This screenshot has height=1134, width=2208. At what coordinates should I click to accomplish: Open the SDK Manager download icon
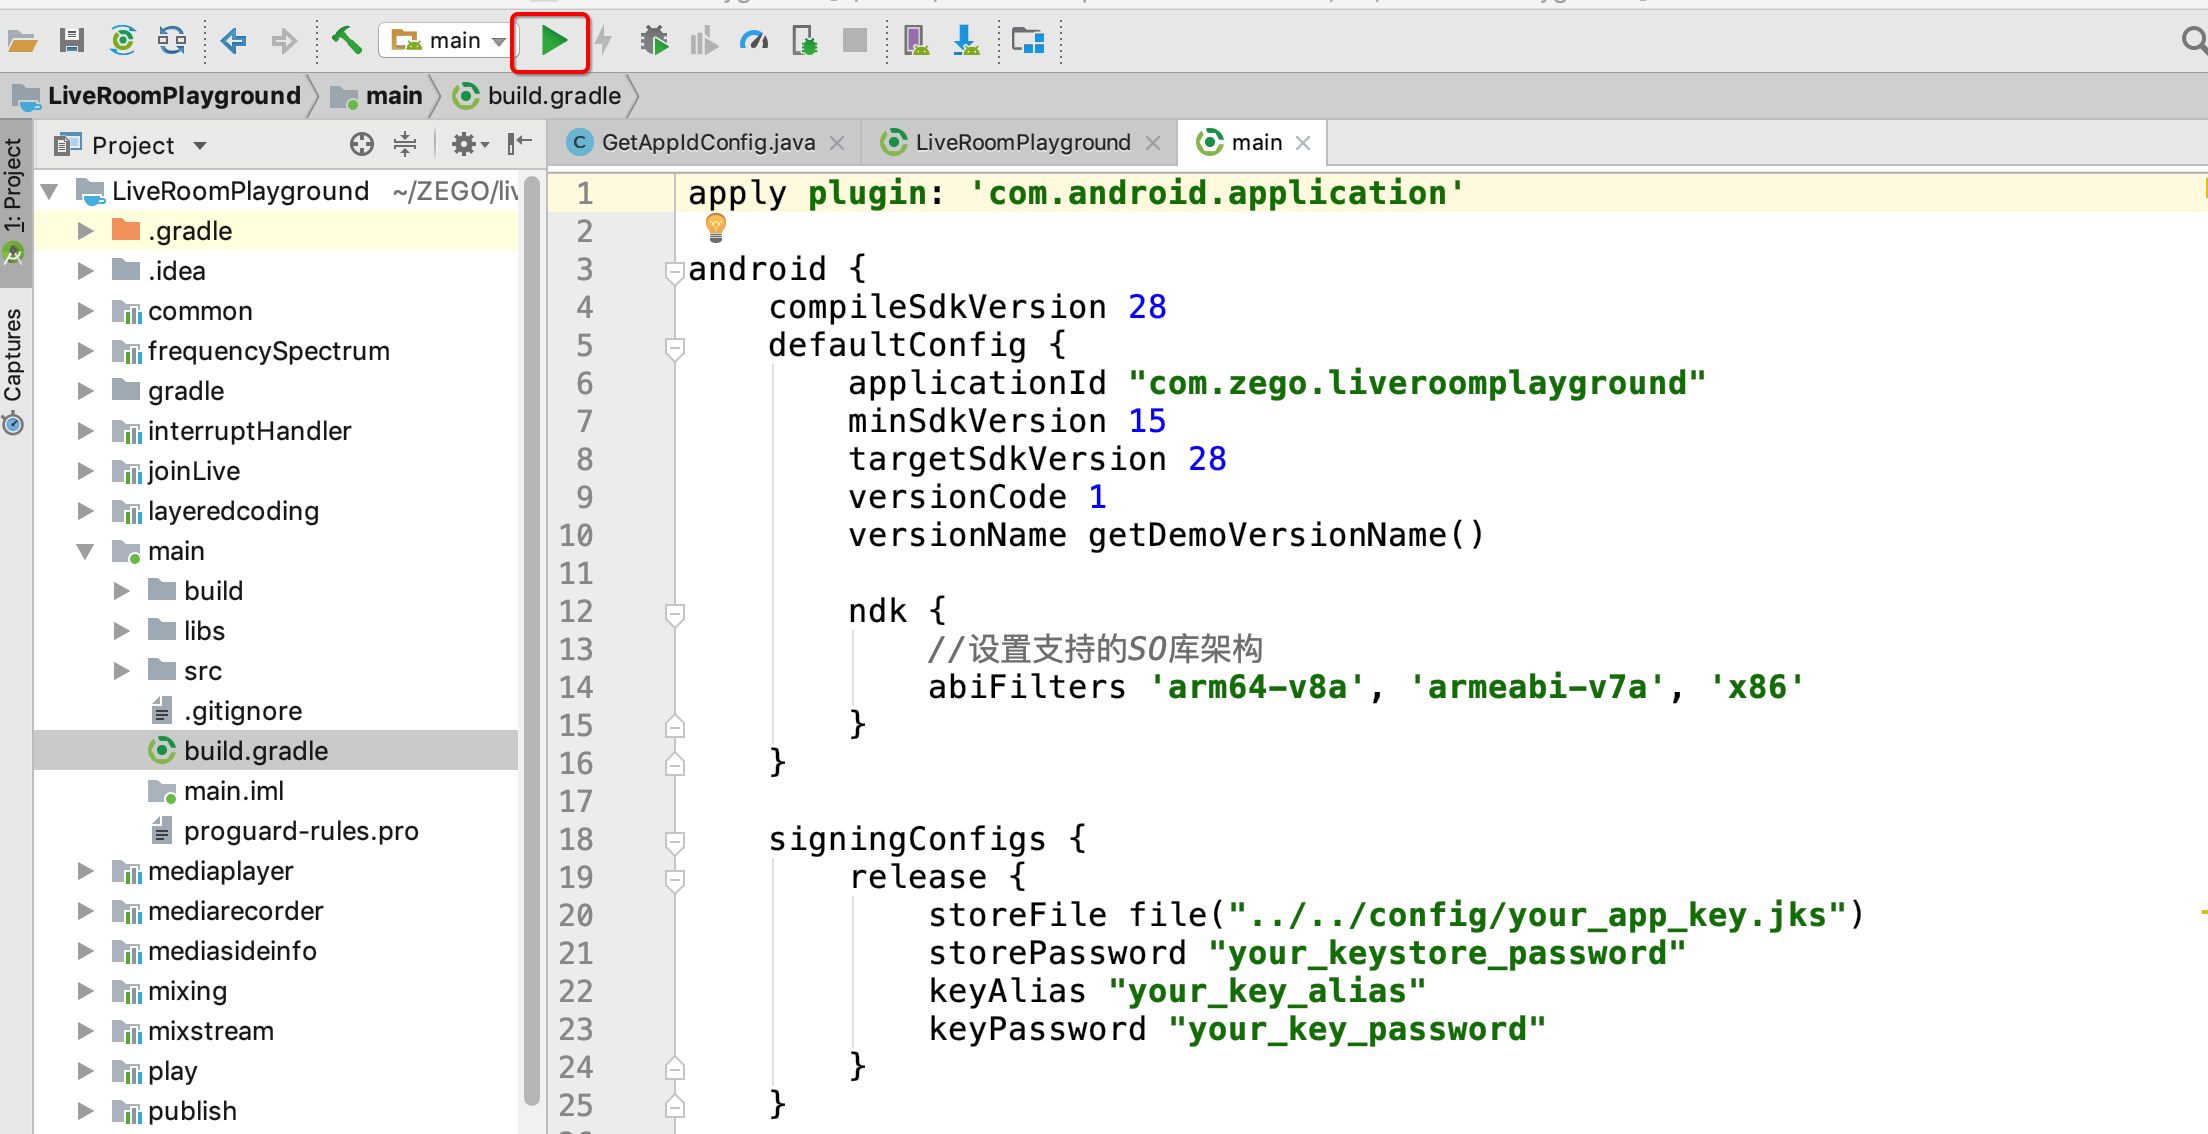click(x=966, y=40)
